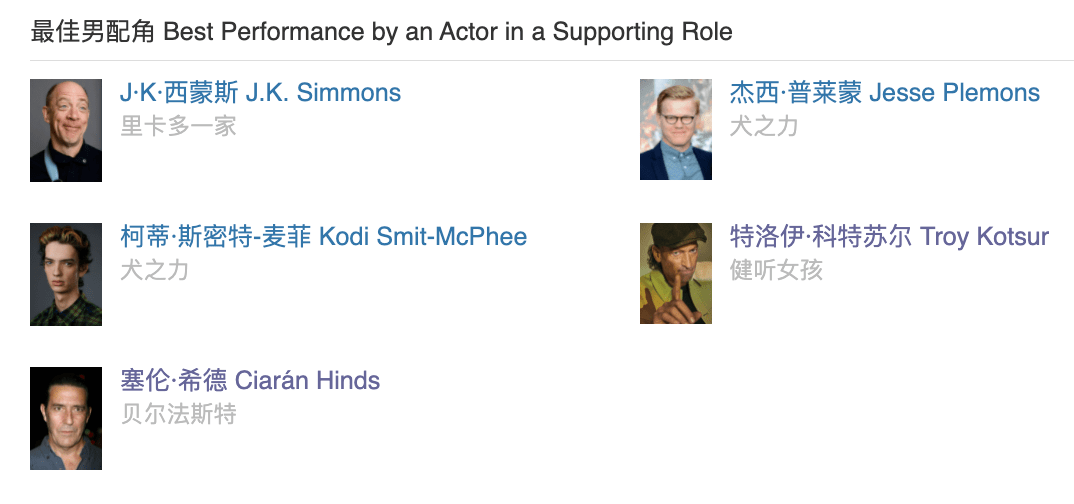Select the film title 健听女孩
This screenshot has width=1074, height=504.
tap(776, 270)
